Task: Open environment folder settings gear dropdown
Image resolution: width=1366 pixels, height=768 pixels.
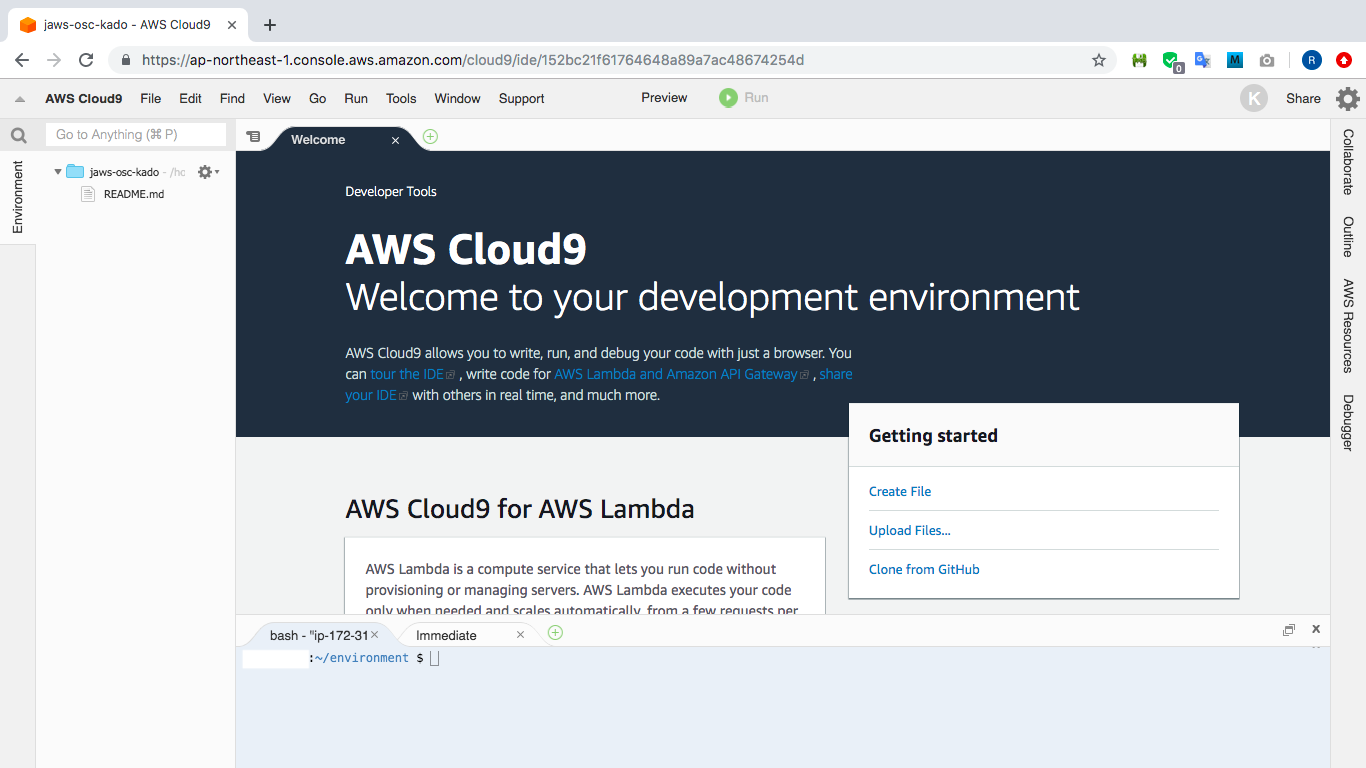Action: coord(208,172)
